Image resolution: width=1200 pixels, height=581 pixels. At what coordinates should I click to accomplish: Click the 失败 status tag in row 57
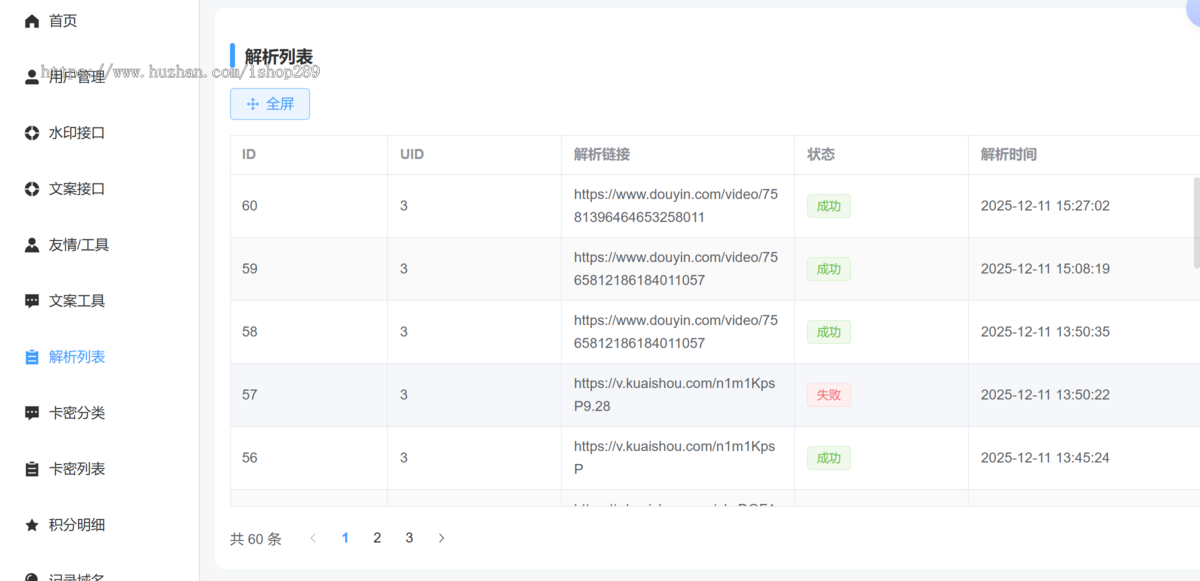click(x=828, y=395)
